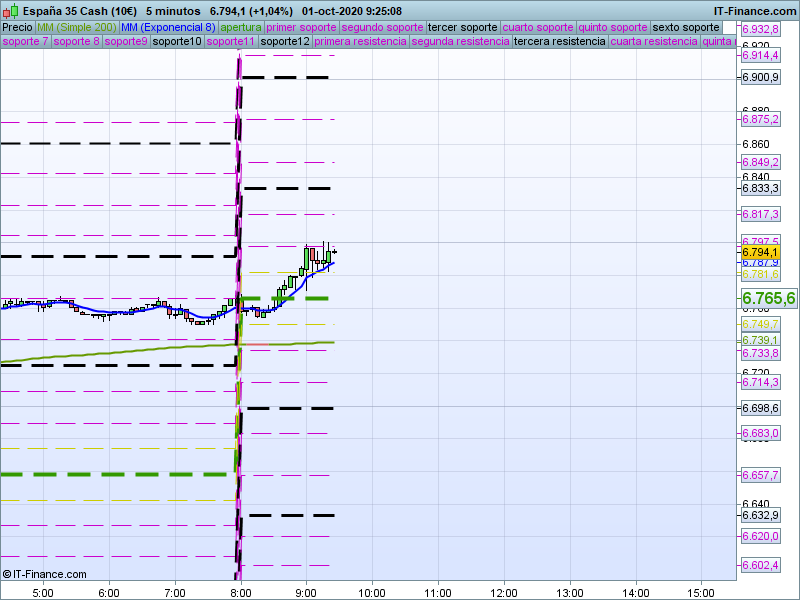Select the 6.900,9 price level label
The image size is (800, 600).
pos(760,77)
